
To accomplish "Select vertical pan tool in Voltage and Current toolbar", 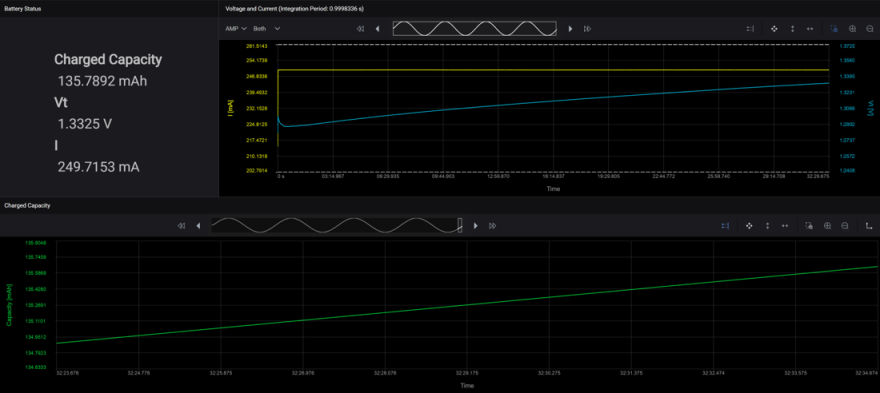I will tap(792, 29).
